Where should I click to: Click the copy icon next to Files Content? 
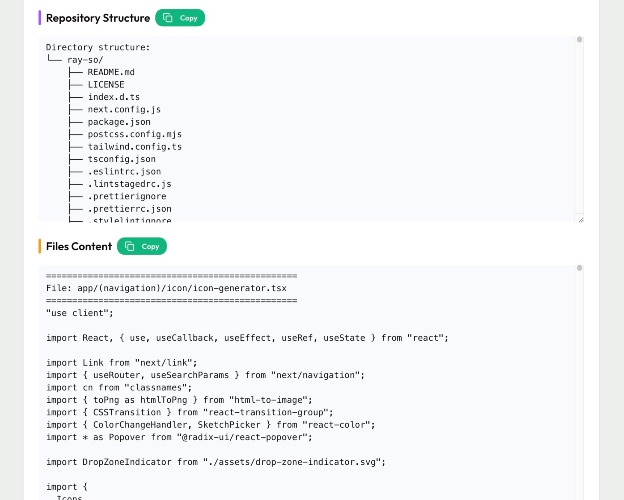tap(129, 246)
